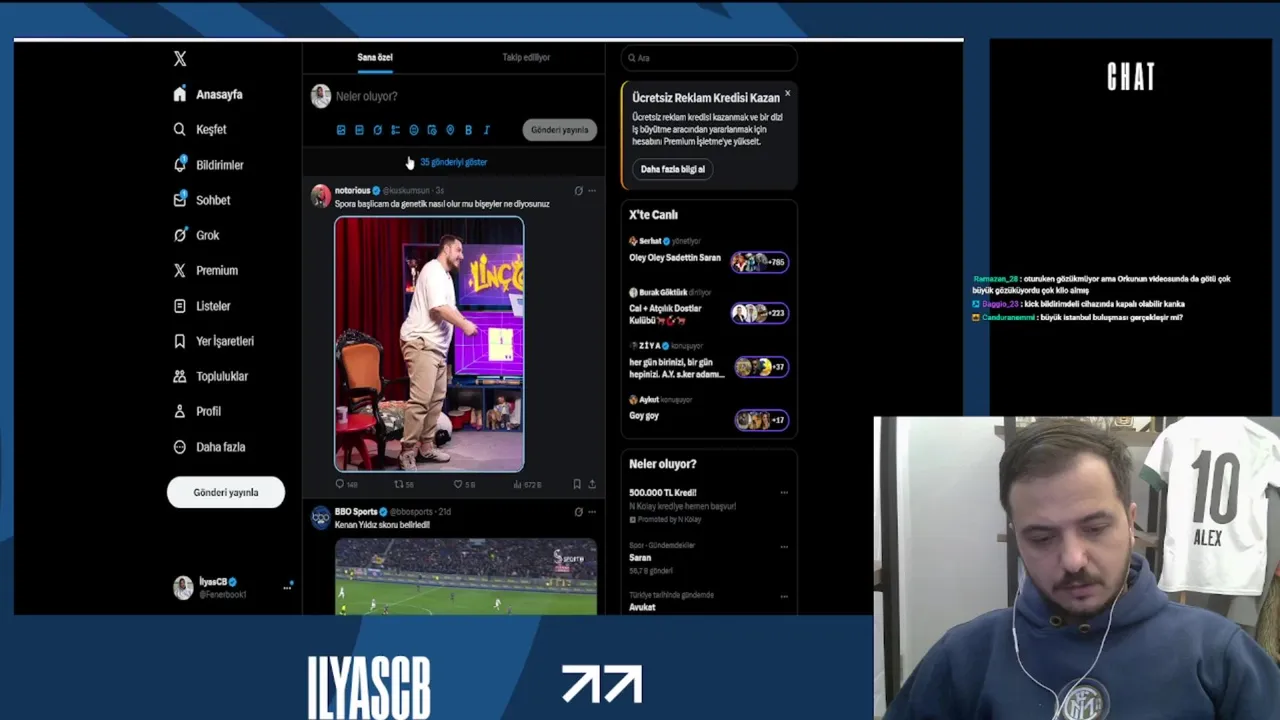Open notorious profile avatar
The image size is (1280, 720).
(x=320, y=195)
